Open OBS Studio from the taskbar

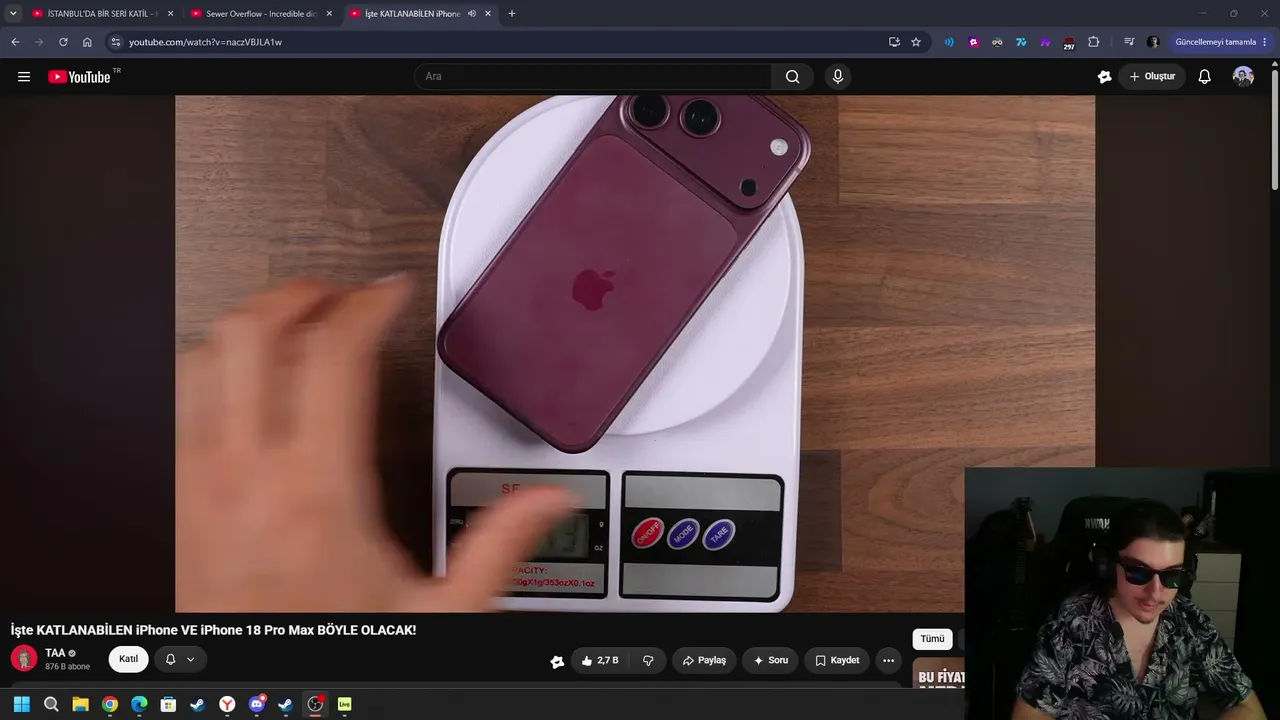click(315, 704)
